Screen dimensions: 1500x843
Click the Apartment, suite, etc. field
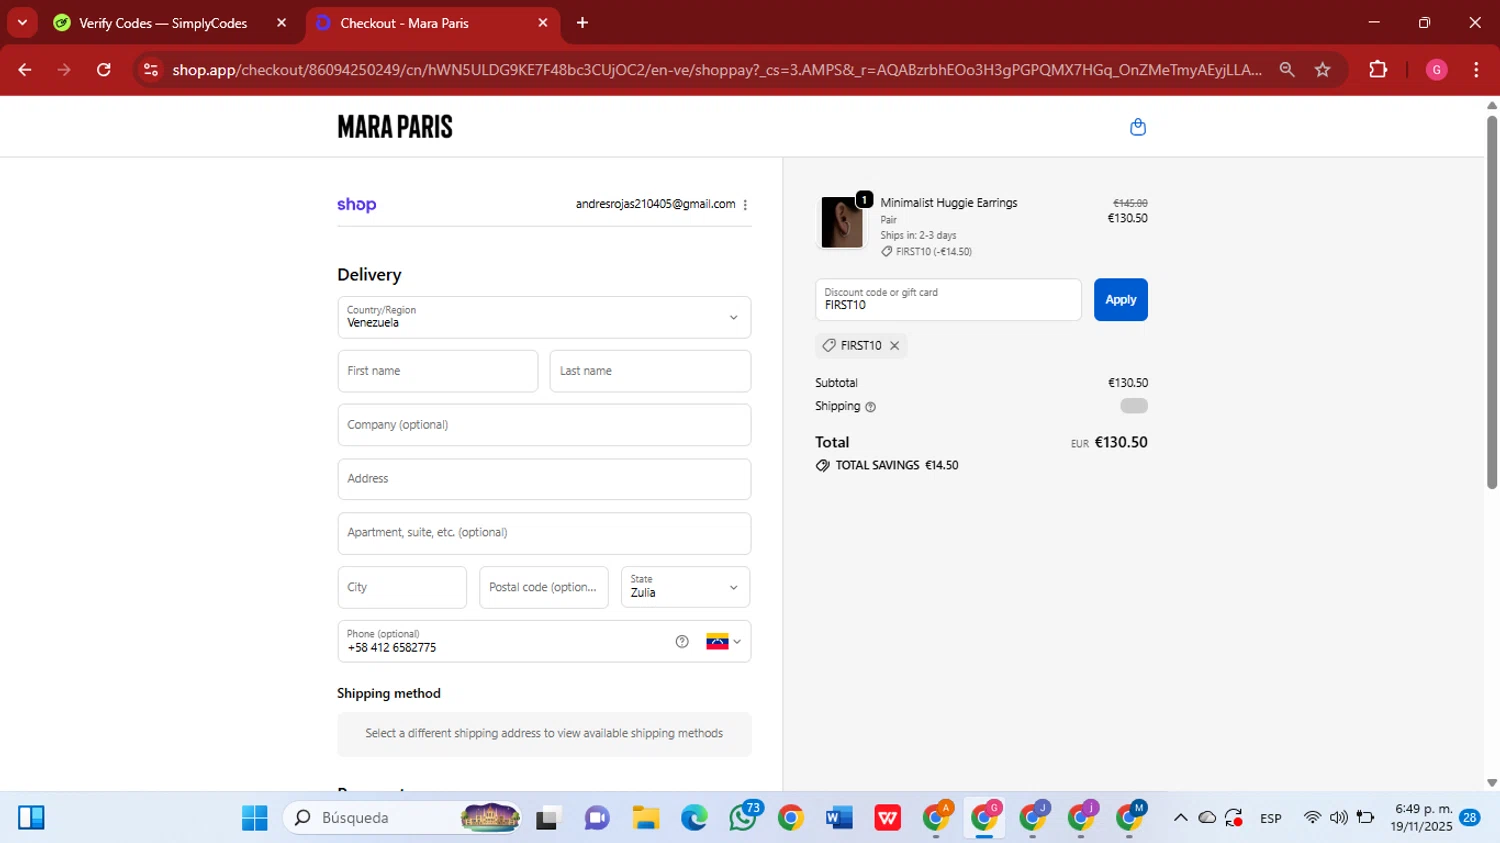pyautogui.click(x=544, y=533)
